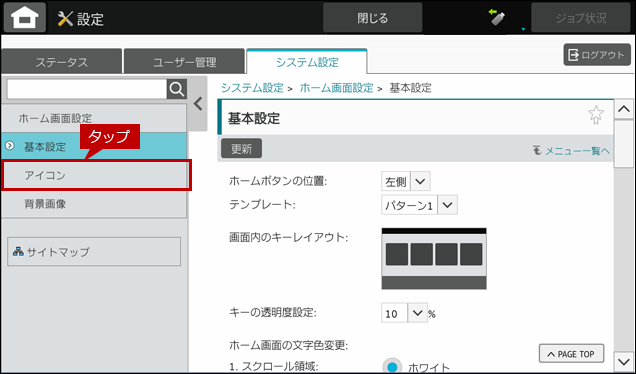Go to the home screen icon
Screen dimensions: 636x374
[x=24, y=18]
